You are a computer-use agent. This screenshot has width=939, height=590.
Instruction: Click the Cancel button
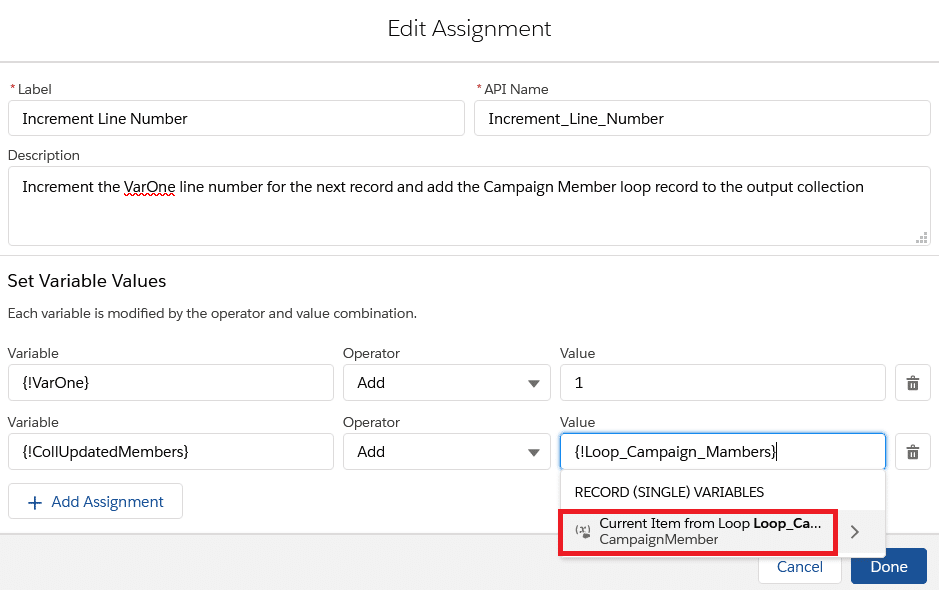pyautogui.click(x=799, y=566)
